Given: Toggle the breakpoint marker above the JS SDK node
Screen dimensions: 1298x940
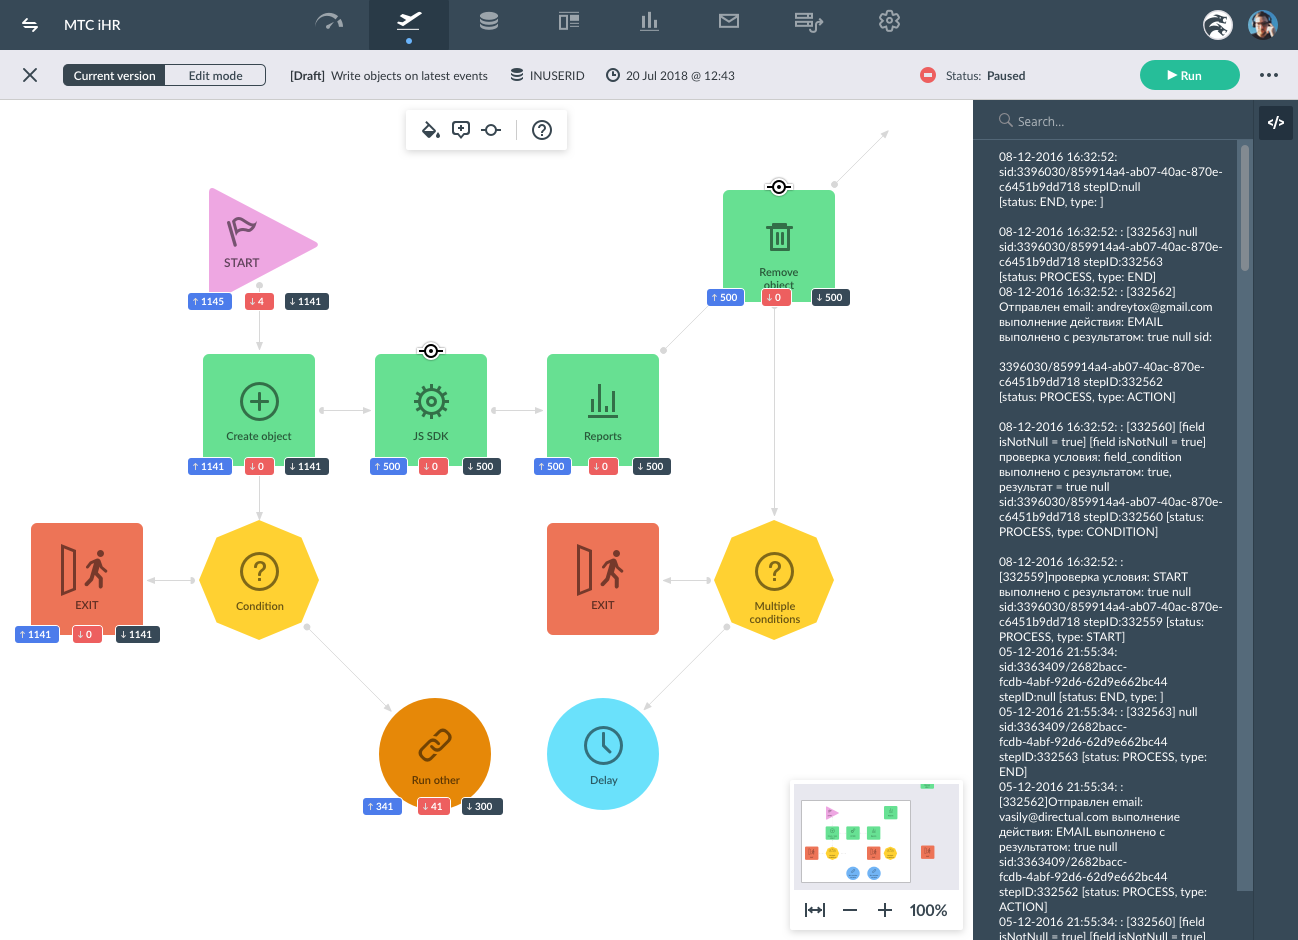Looking at the screenshot, I should click(x=430, y=351).
